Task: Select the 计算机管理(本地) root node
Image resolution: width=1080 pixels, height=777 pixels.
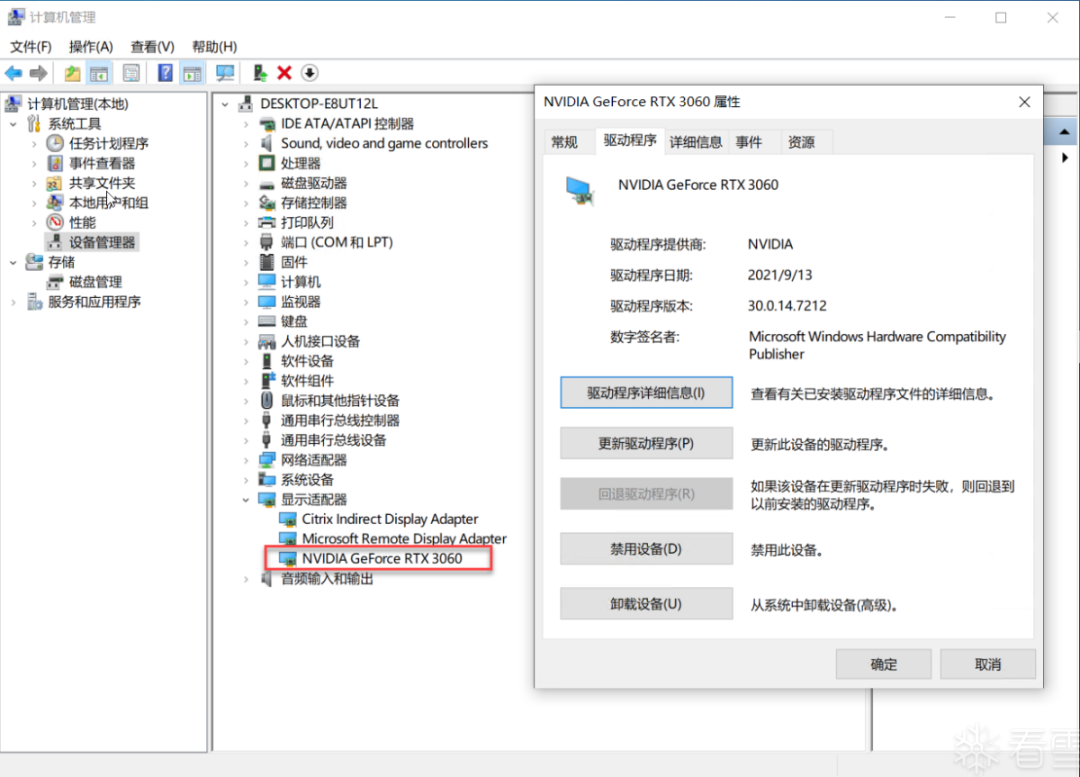Action: tap(77, 104)
